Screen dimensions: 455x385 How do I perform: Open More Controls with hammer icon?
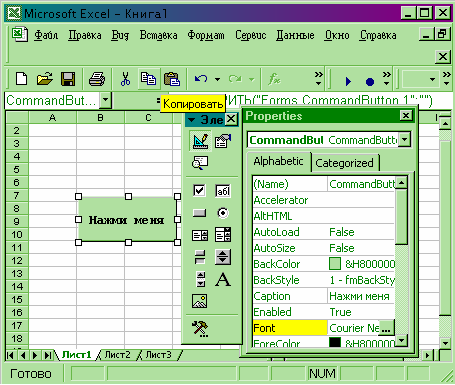200,329
